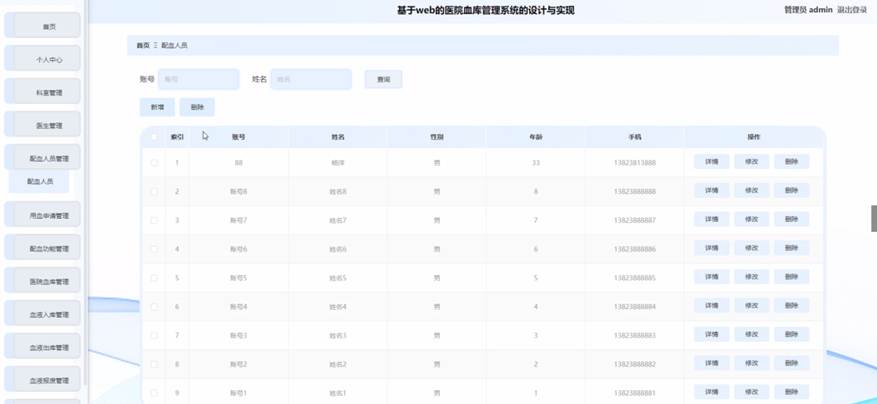This screenshot has width=877, height=404.
Task: Click 修改 for the 账号8 row
Action: click(751, 190)
